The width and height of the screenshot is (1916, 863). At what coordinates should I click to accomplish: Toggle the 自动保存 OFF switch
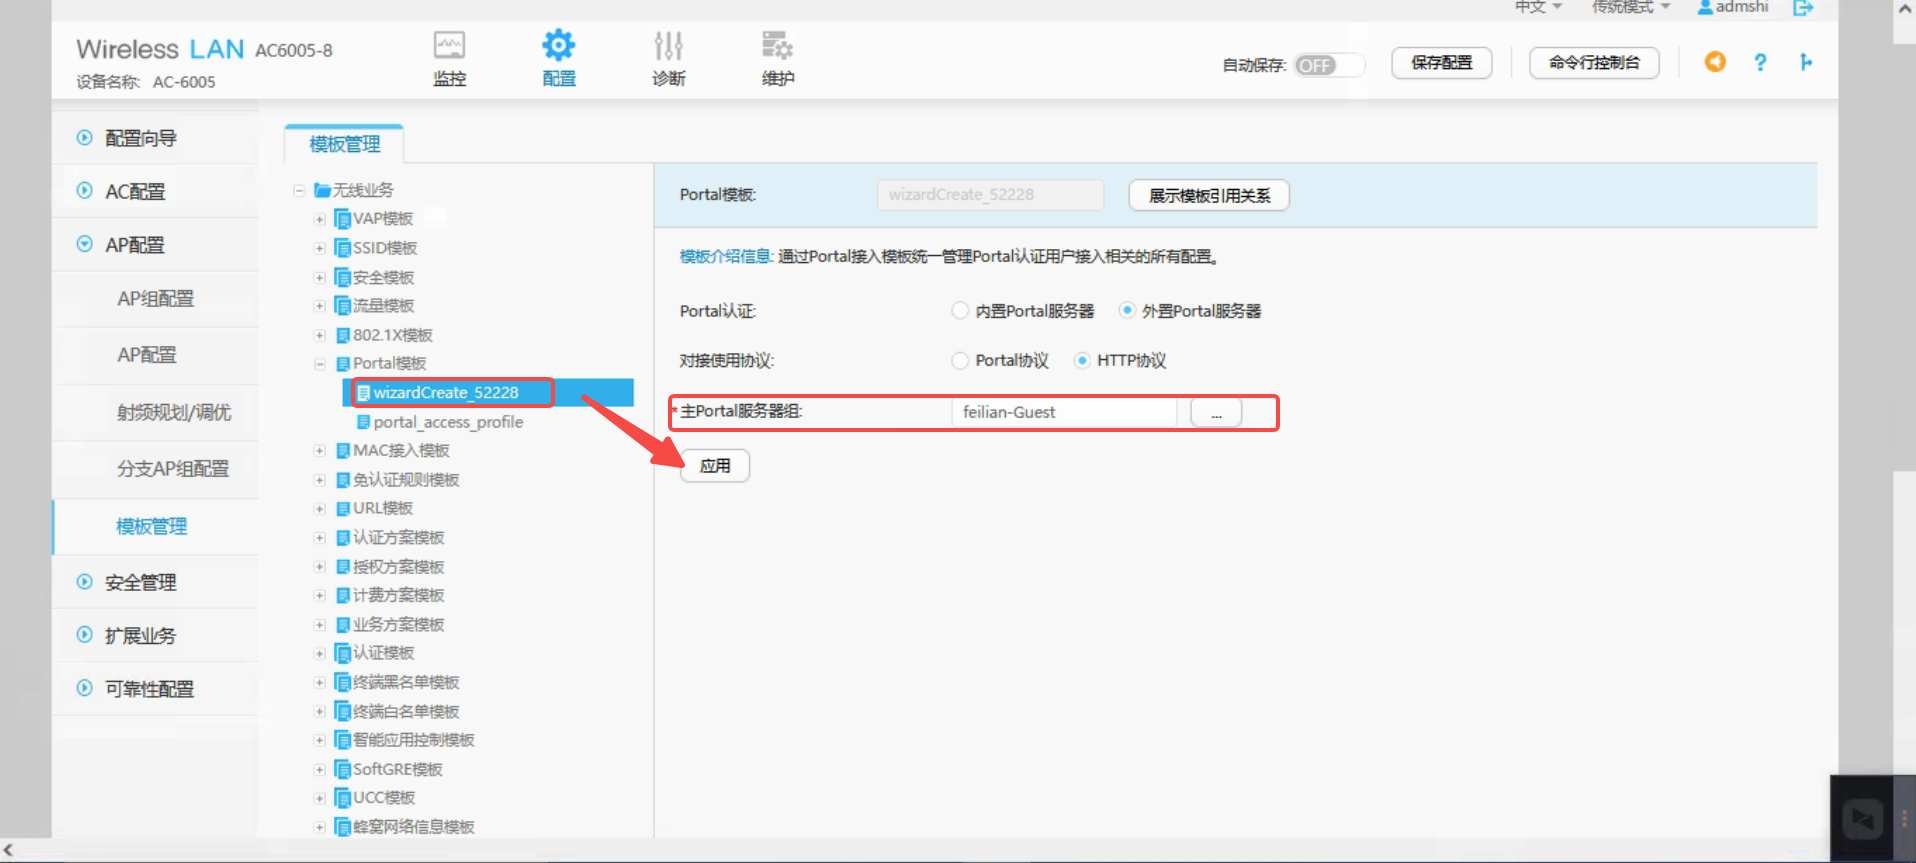1329,65
